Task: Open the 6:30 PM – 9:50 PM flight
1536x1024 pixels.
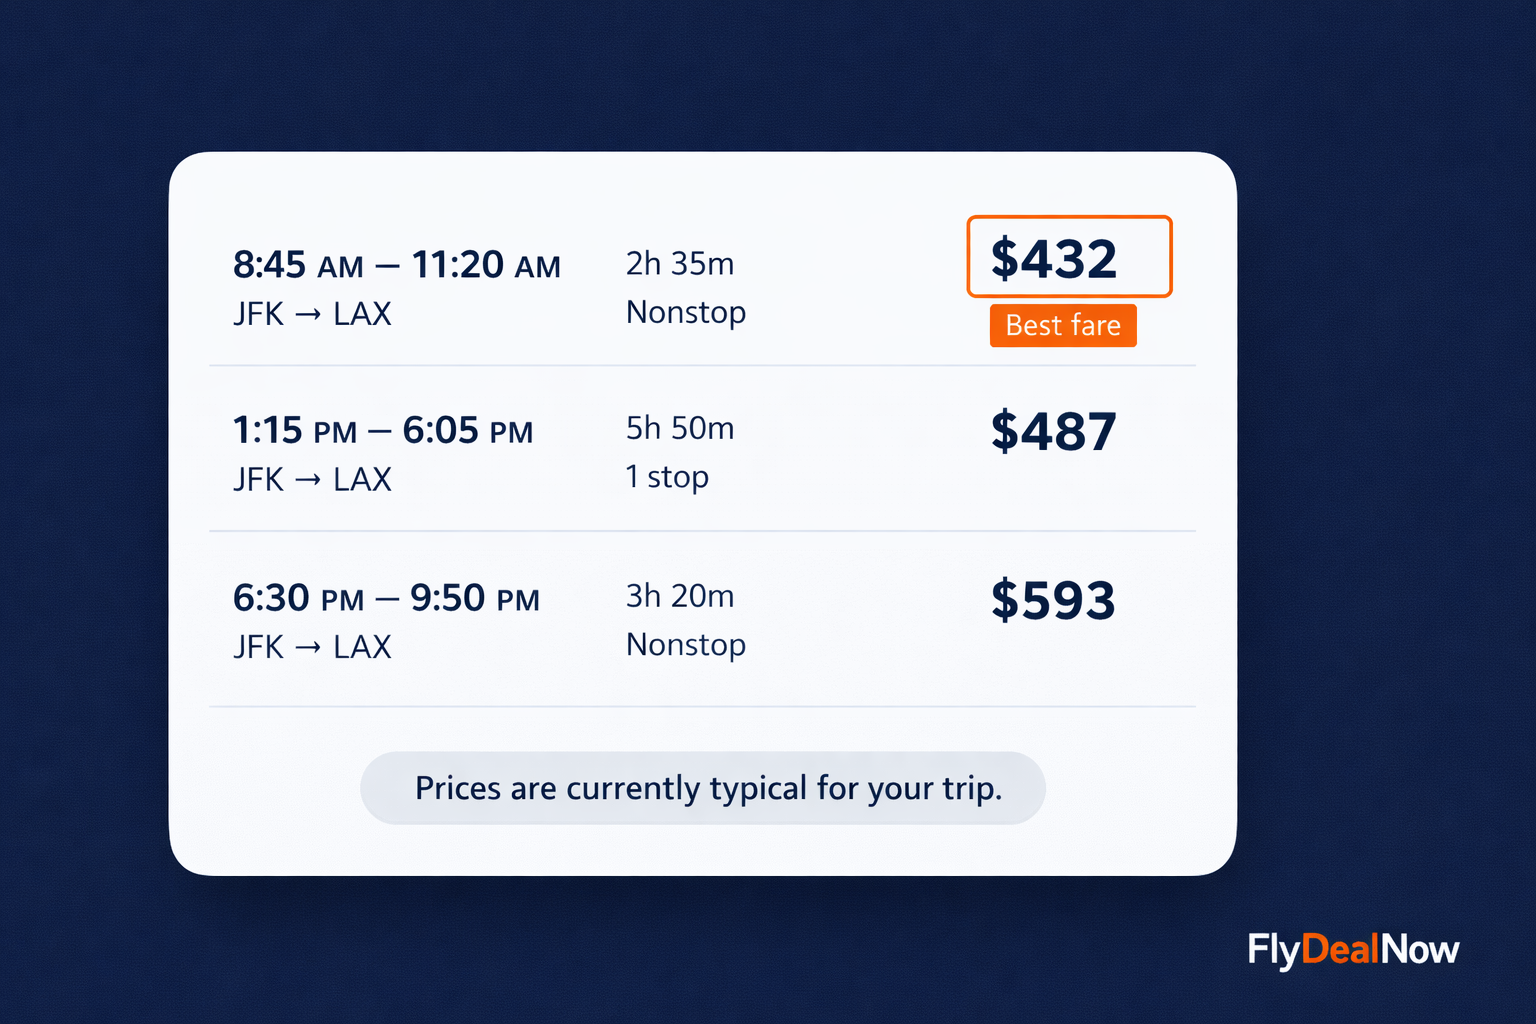Action: (386, 598)
